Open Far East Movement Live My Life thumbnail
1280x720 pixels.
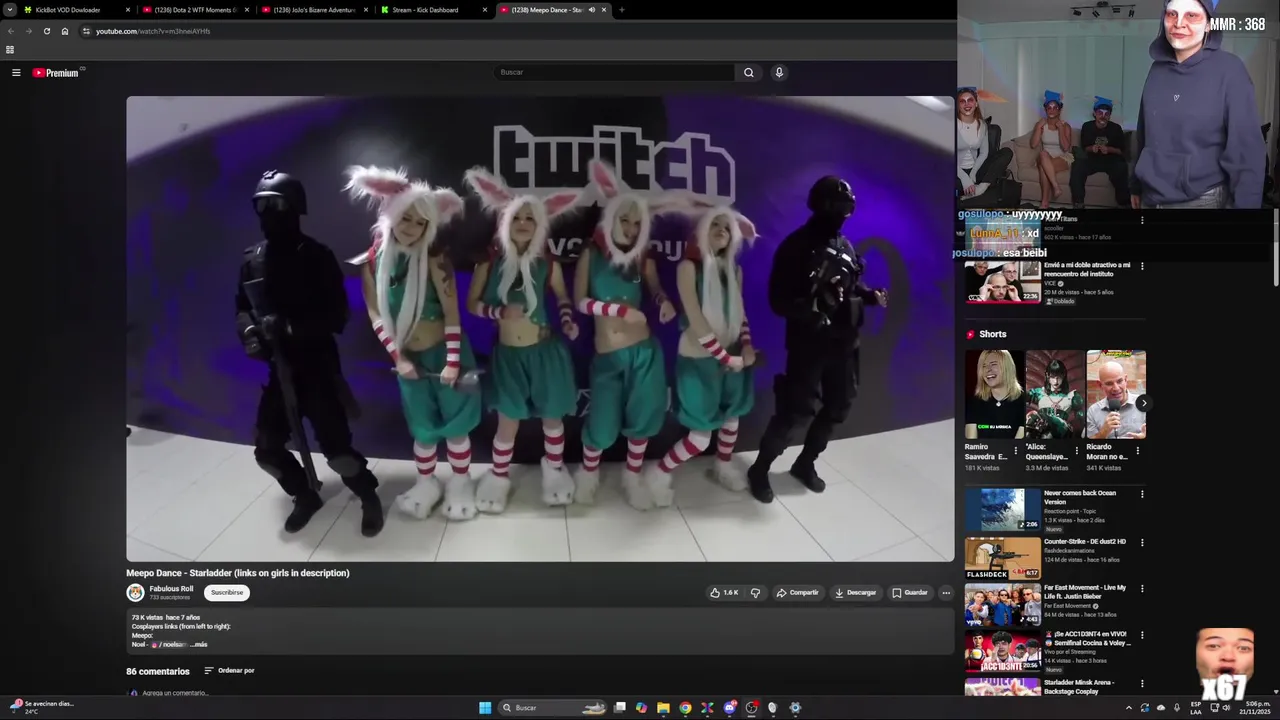1002,604
